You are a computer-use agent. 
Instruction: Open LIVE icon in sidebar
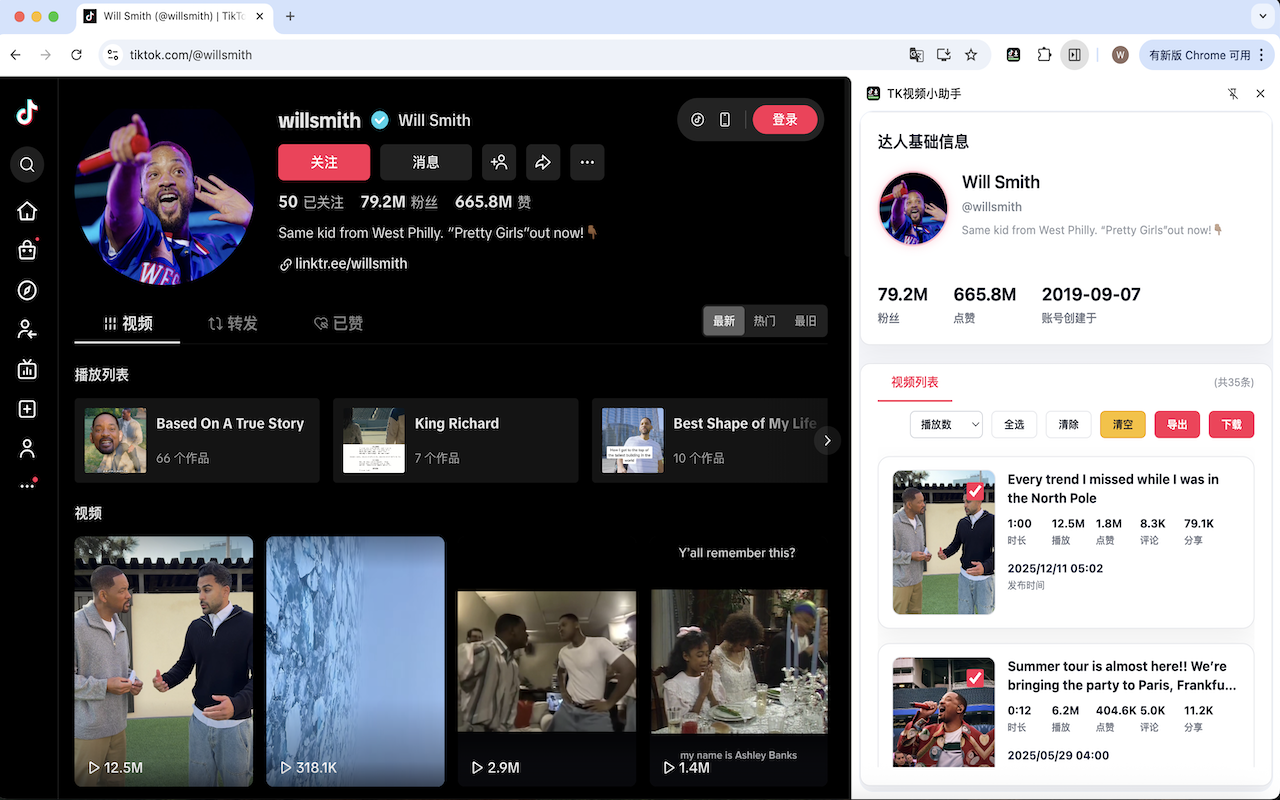coord(27,369)
